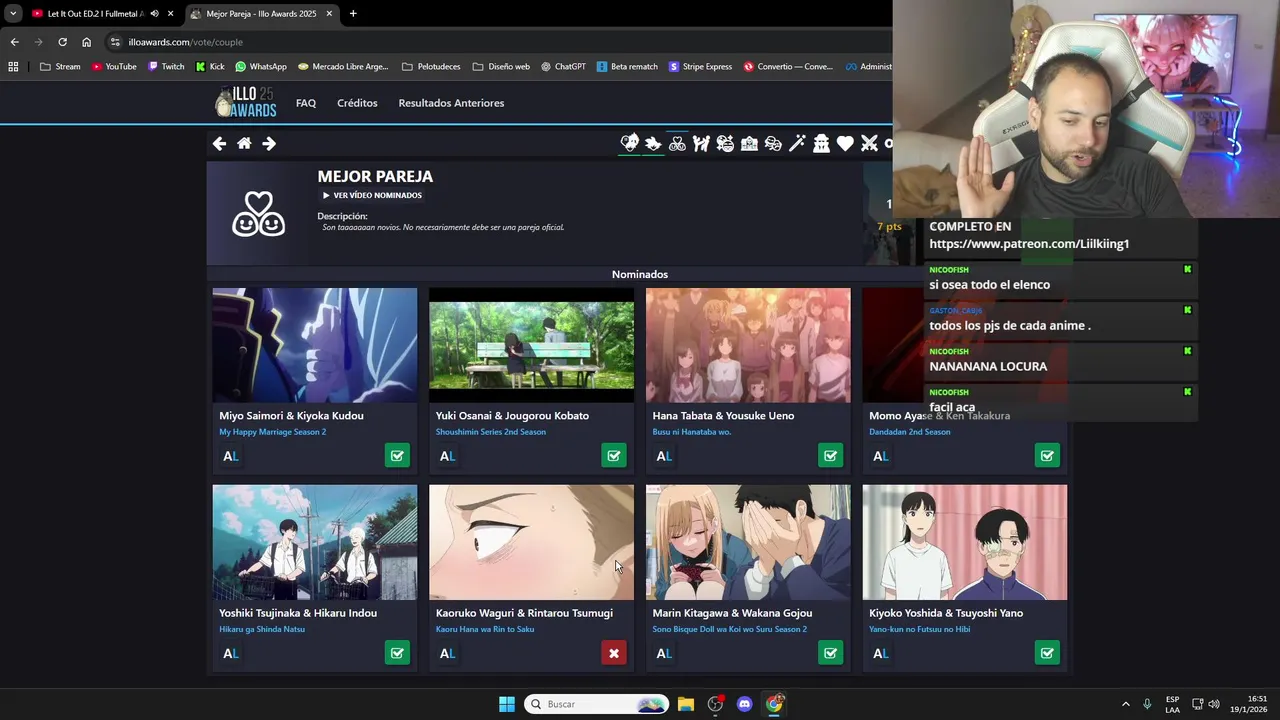Open AniList link for Kaoruko Waguri & Rintarou Tsumugi

(448, 653)
